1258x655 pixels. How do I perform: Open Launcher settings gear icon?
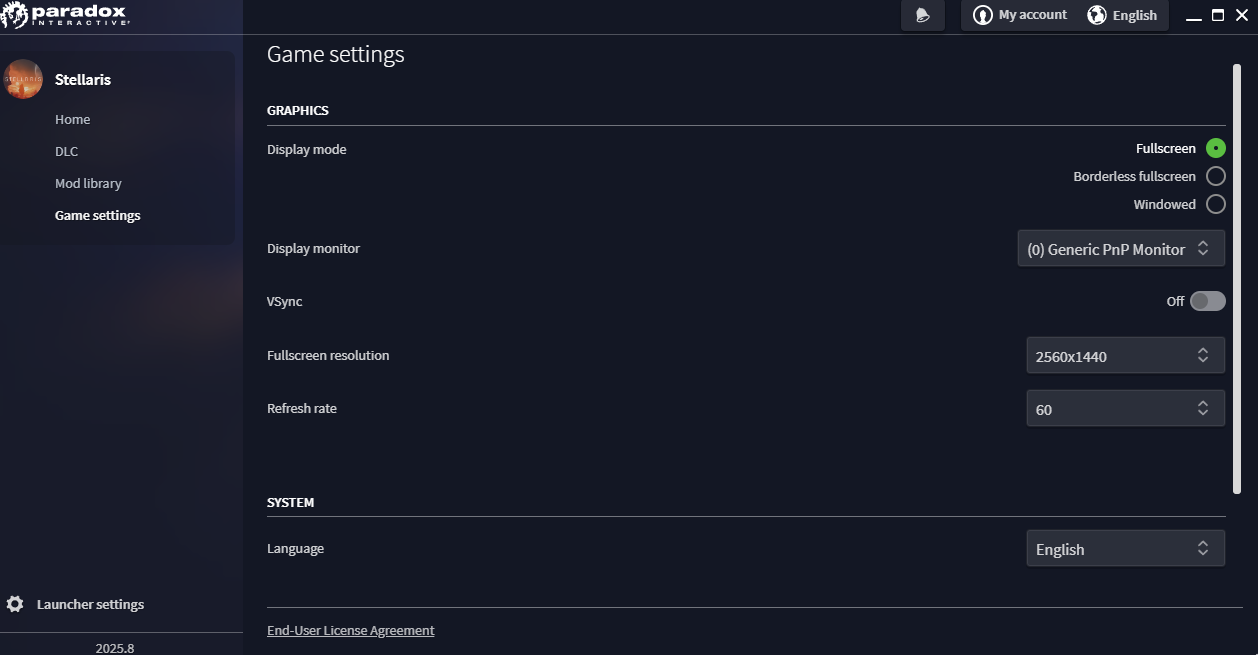[x=15, y=604]
